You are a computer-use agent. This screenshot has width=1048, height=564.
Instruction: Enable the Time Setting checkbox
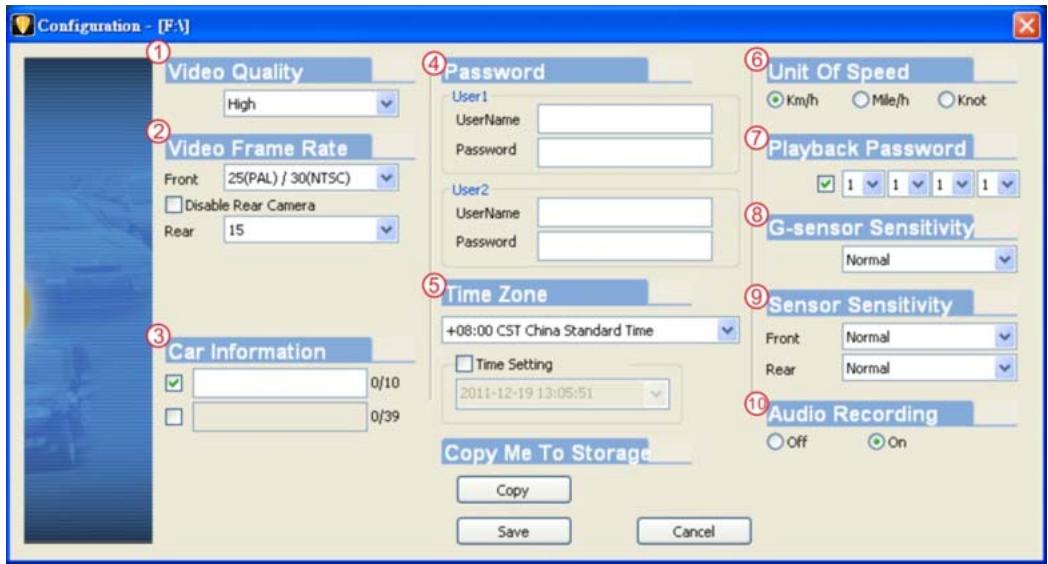(463, 364)
